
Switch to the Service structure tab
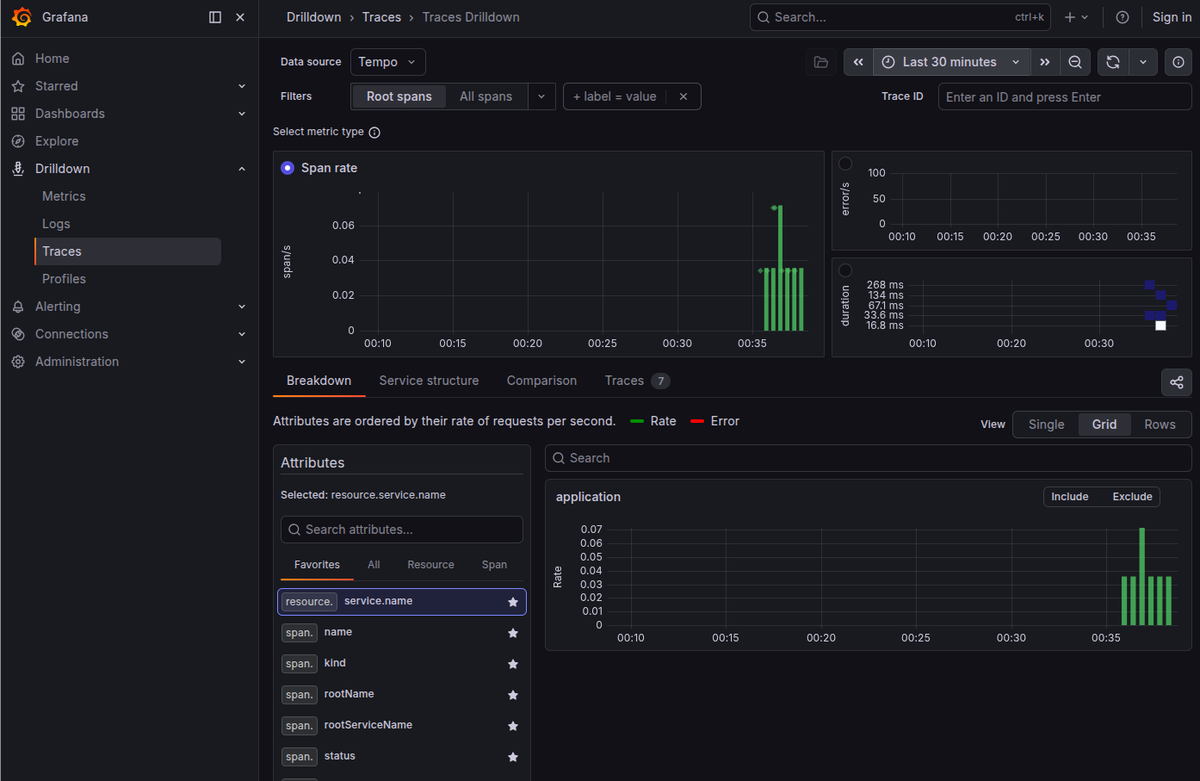point(429,381)
